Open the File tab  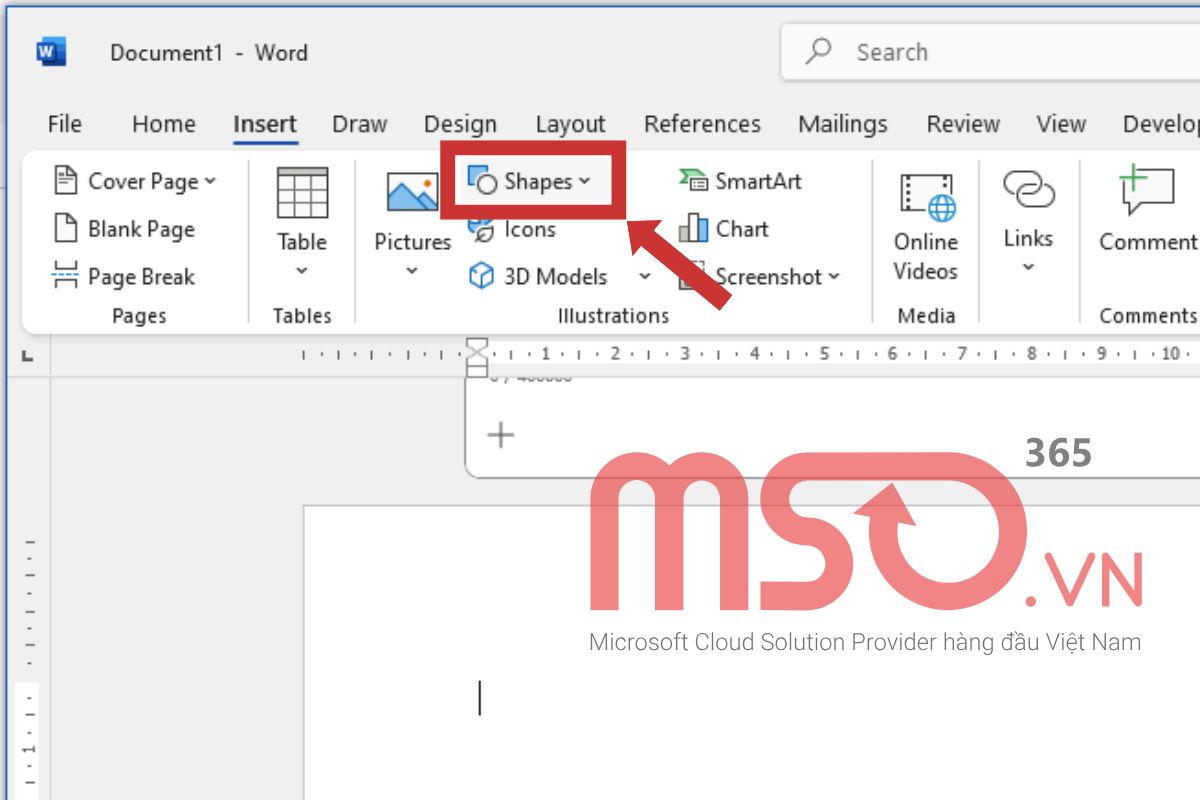tap(65, 124)
